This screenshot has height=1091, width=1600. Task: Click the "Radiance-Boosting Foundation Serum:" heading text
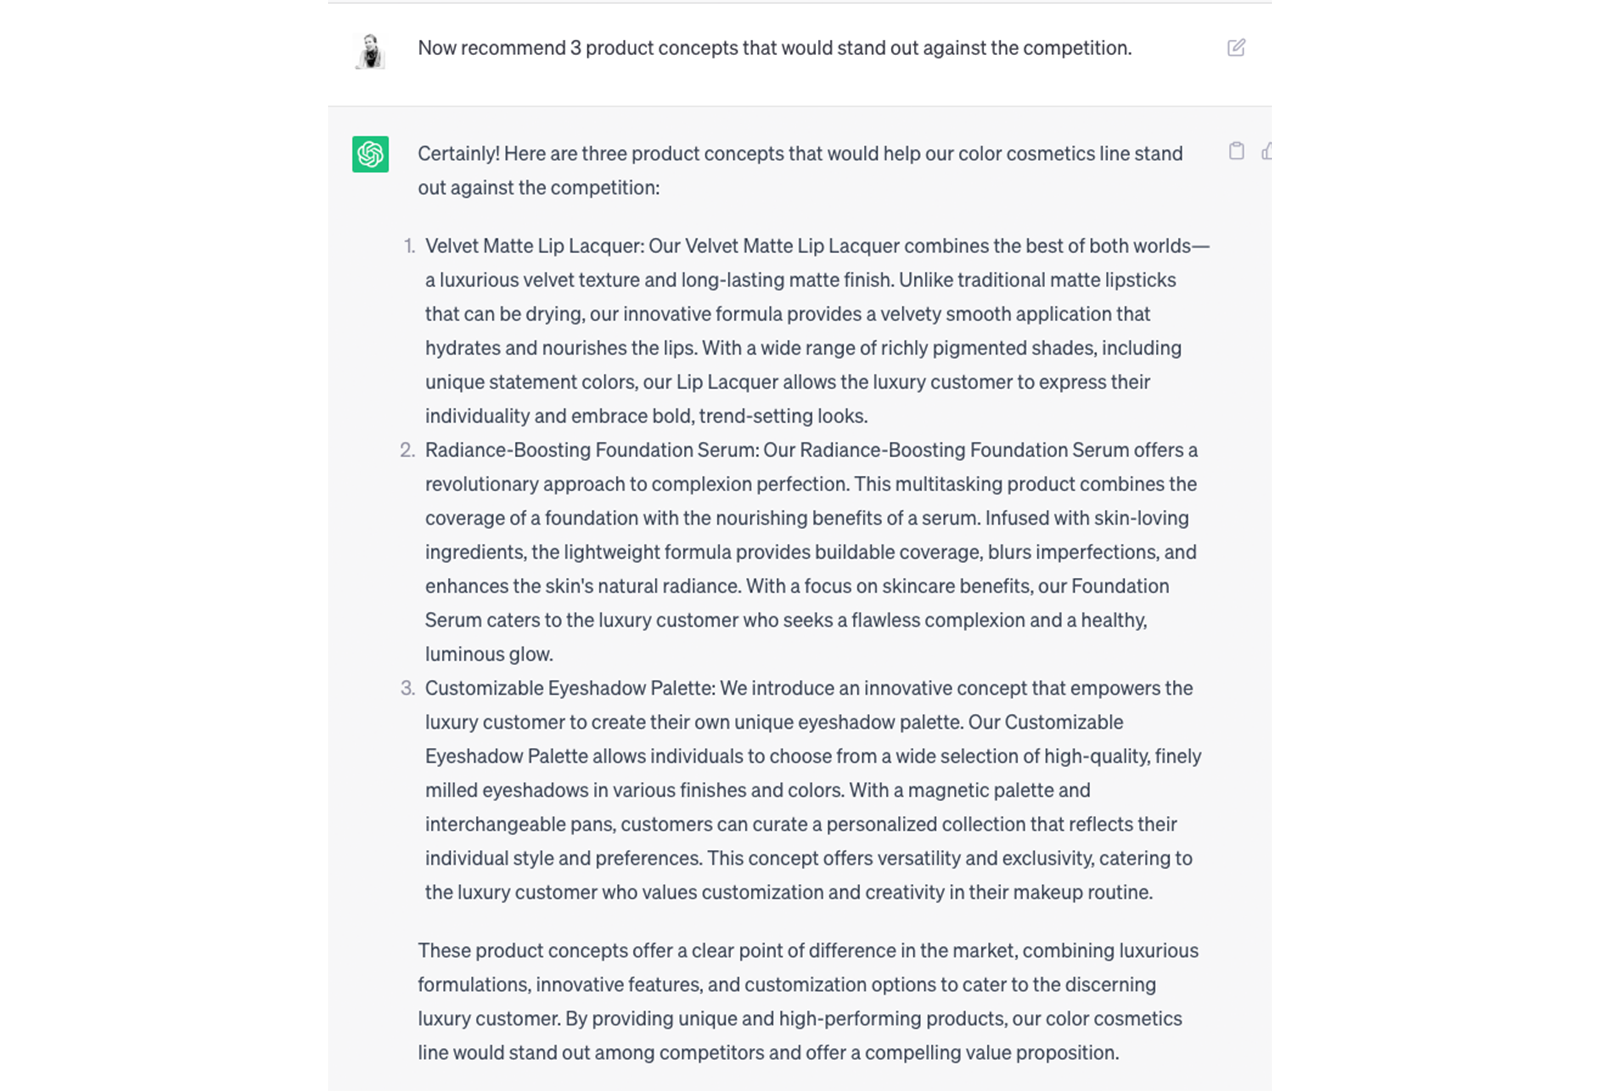click(x=592, y=450)
